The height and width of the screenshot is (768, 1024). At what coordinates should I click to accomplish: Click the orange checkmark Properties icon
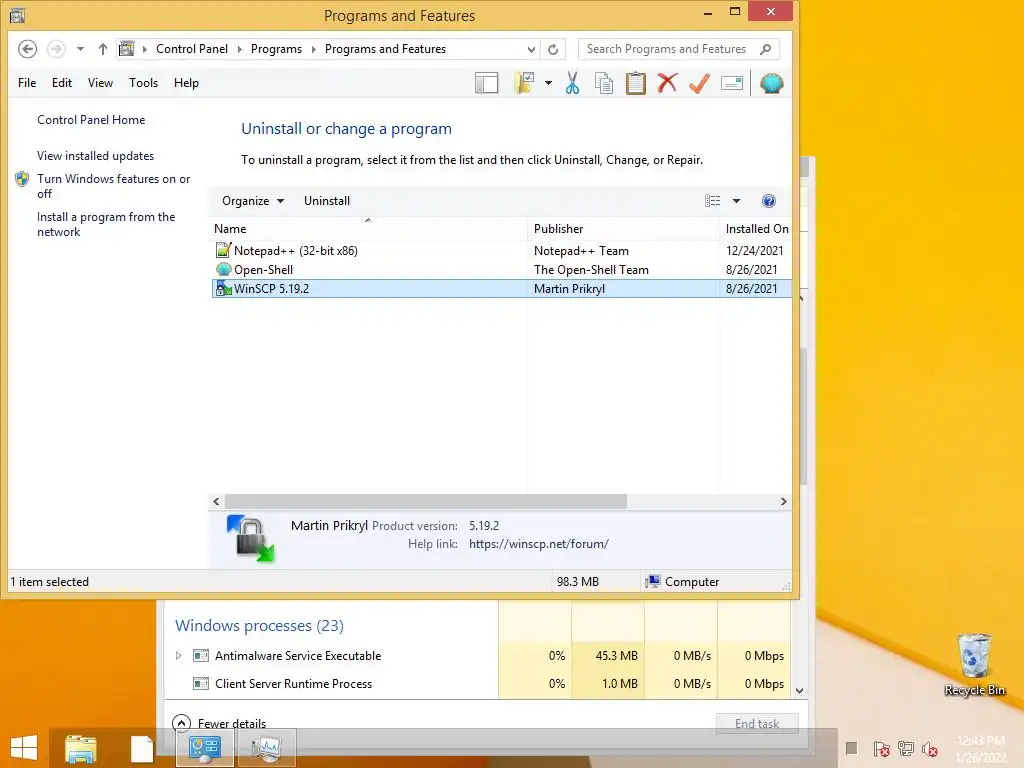[x=699, y=83]
